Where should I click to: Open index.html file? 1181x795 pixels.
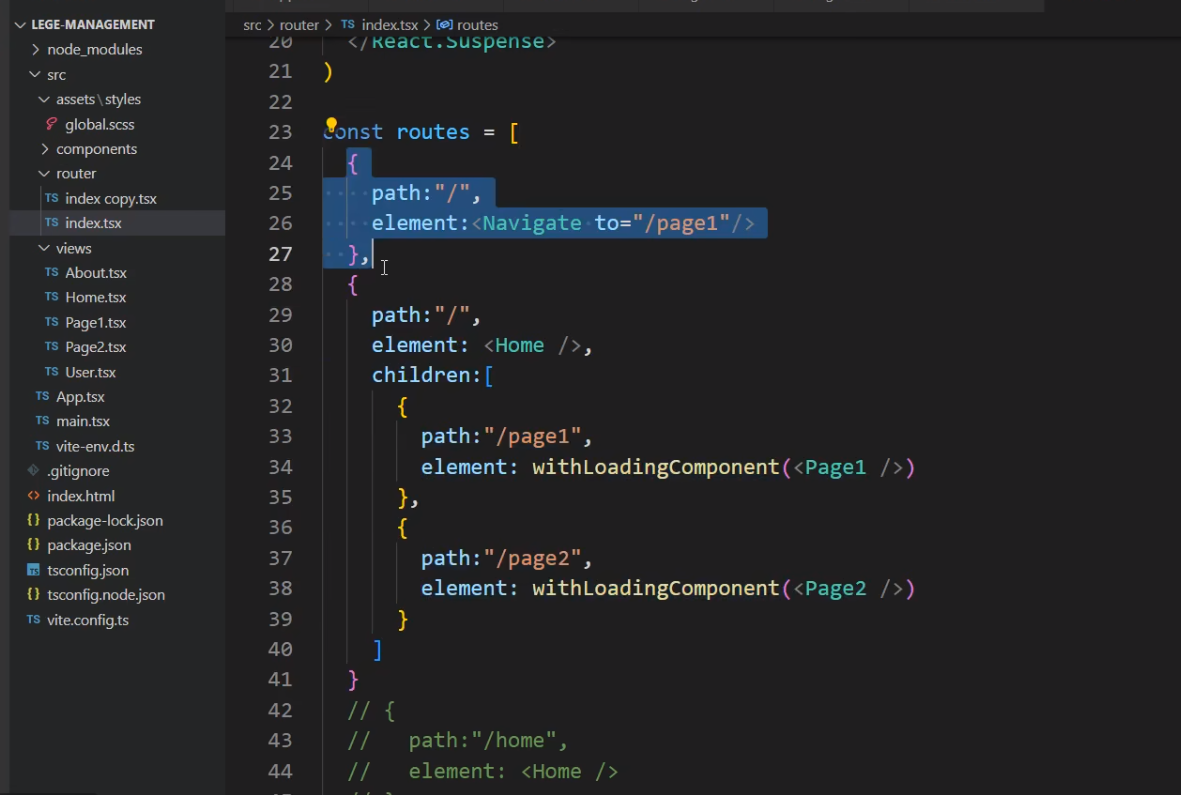click(81, 496)
